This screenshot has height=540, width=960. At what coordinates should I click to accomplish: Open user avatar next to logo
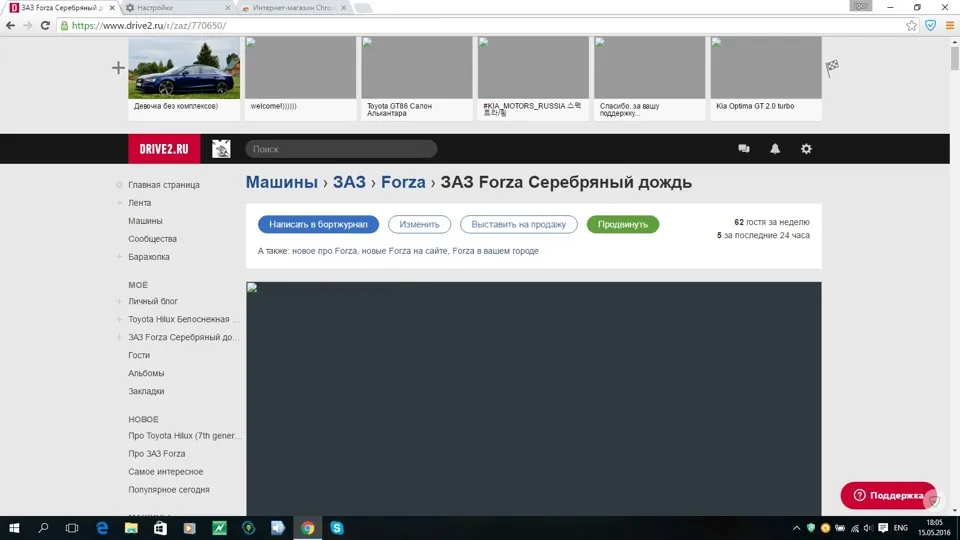[x=221, y=149]
